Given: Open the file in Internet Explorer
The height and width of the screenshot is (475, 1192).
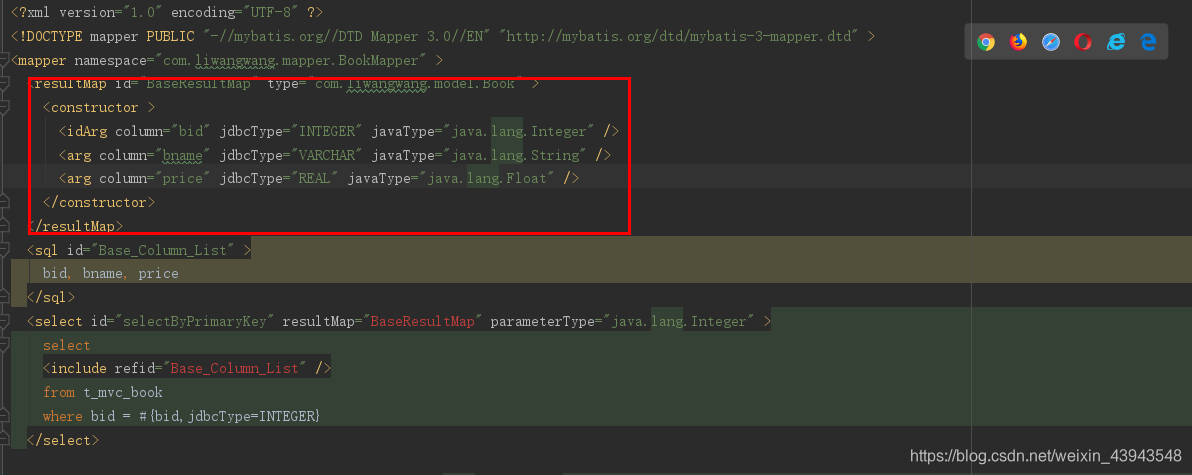Looking at the screenshot, I should tap(1115, 43).
